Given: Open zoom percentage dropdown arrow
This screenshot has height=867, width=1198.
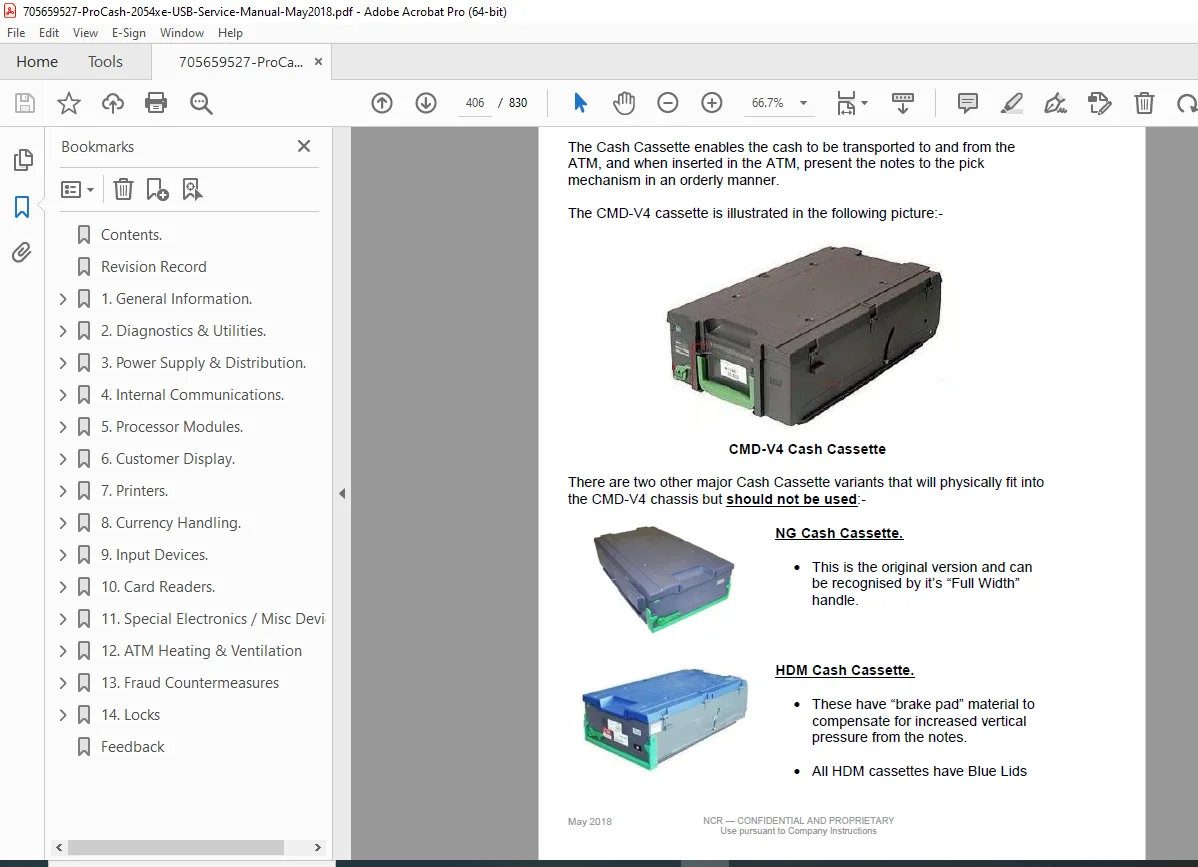Looking at the screenshot, I should point(803,103).
